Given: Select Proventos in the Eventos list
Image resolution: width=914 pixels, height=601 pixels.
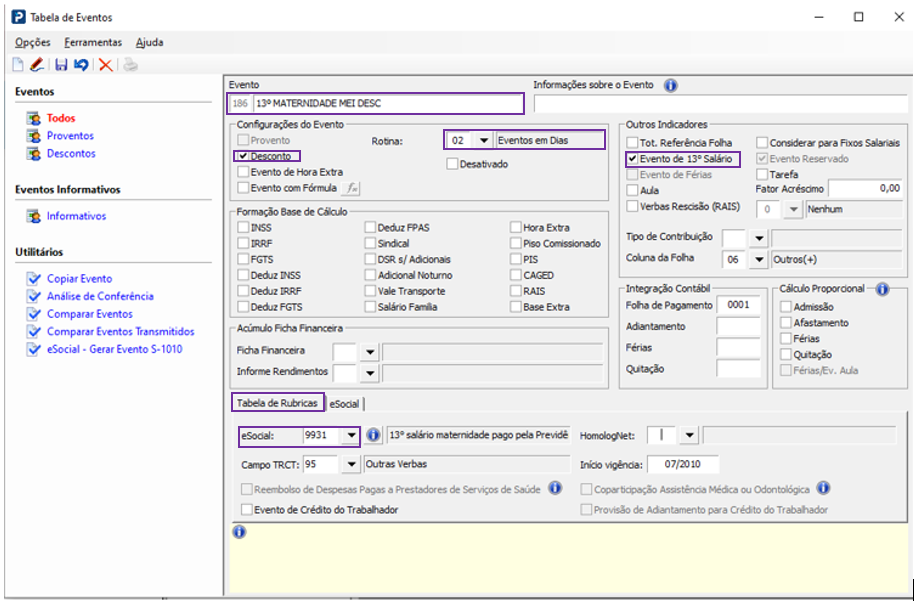Looking at the screenshot, I should click(70, 136).
